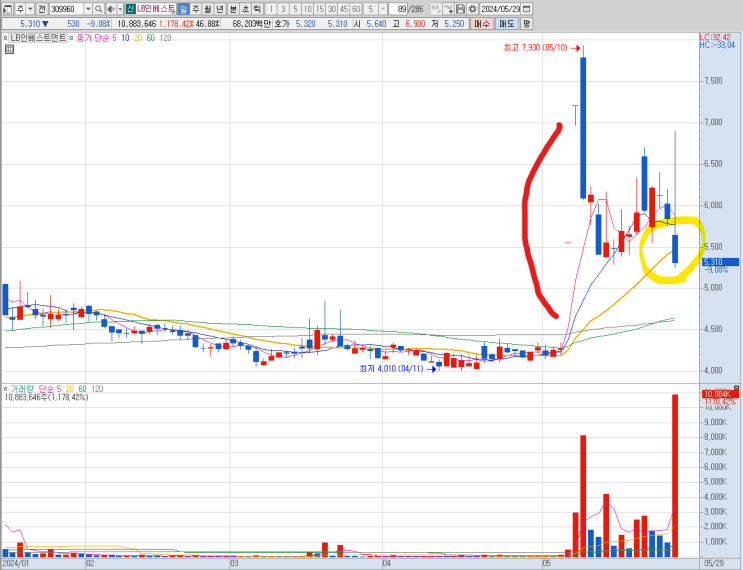743x570 pixels.
Task: Click the save chart floppy disk icon
Action: 460,9
